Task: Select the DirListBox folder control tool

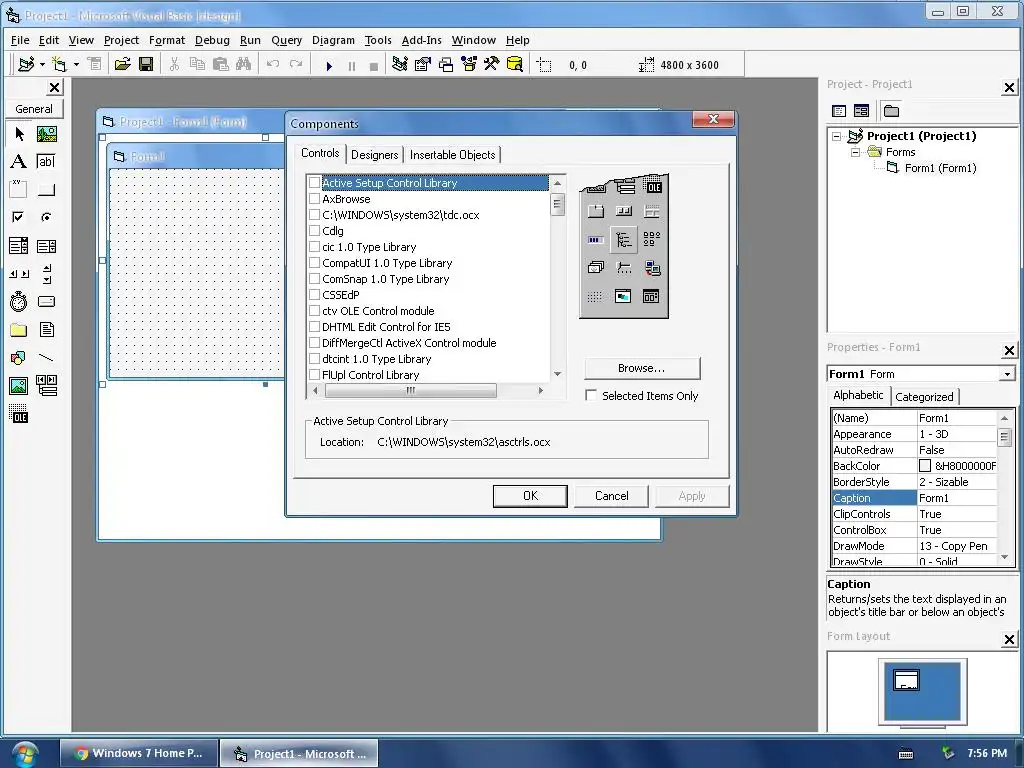Action: [19, 330]
